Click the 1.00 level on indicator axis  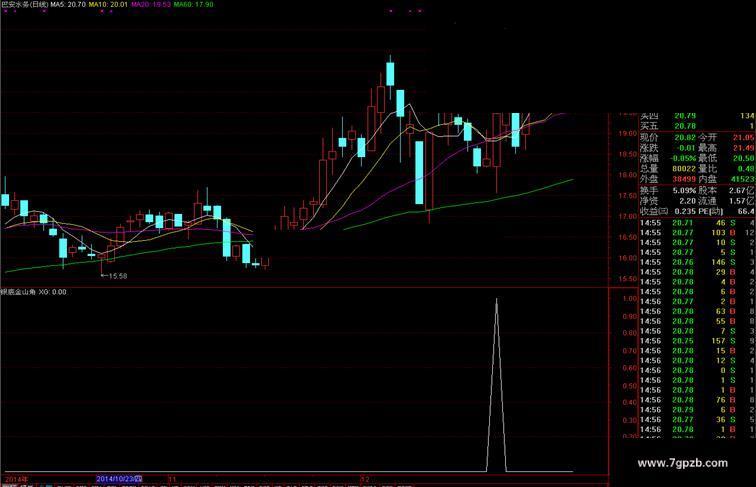630,299
